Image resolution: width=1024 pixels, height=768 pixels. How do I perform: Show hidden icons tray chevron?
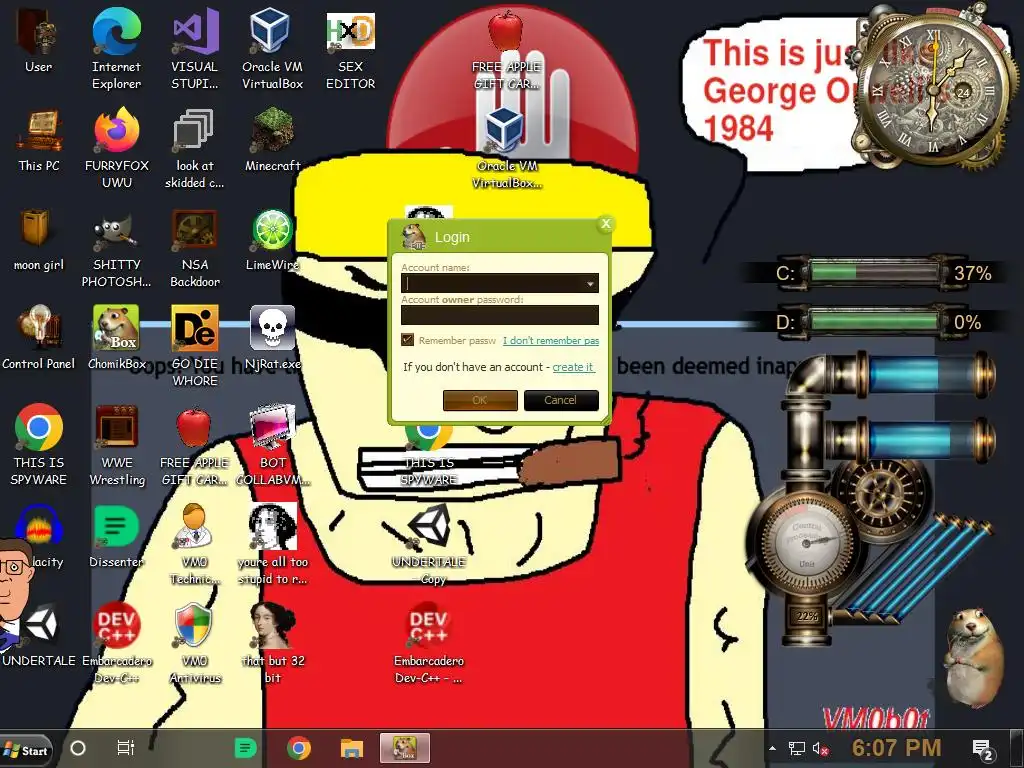tap(773, 748)
